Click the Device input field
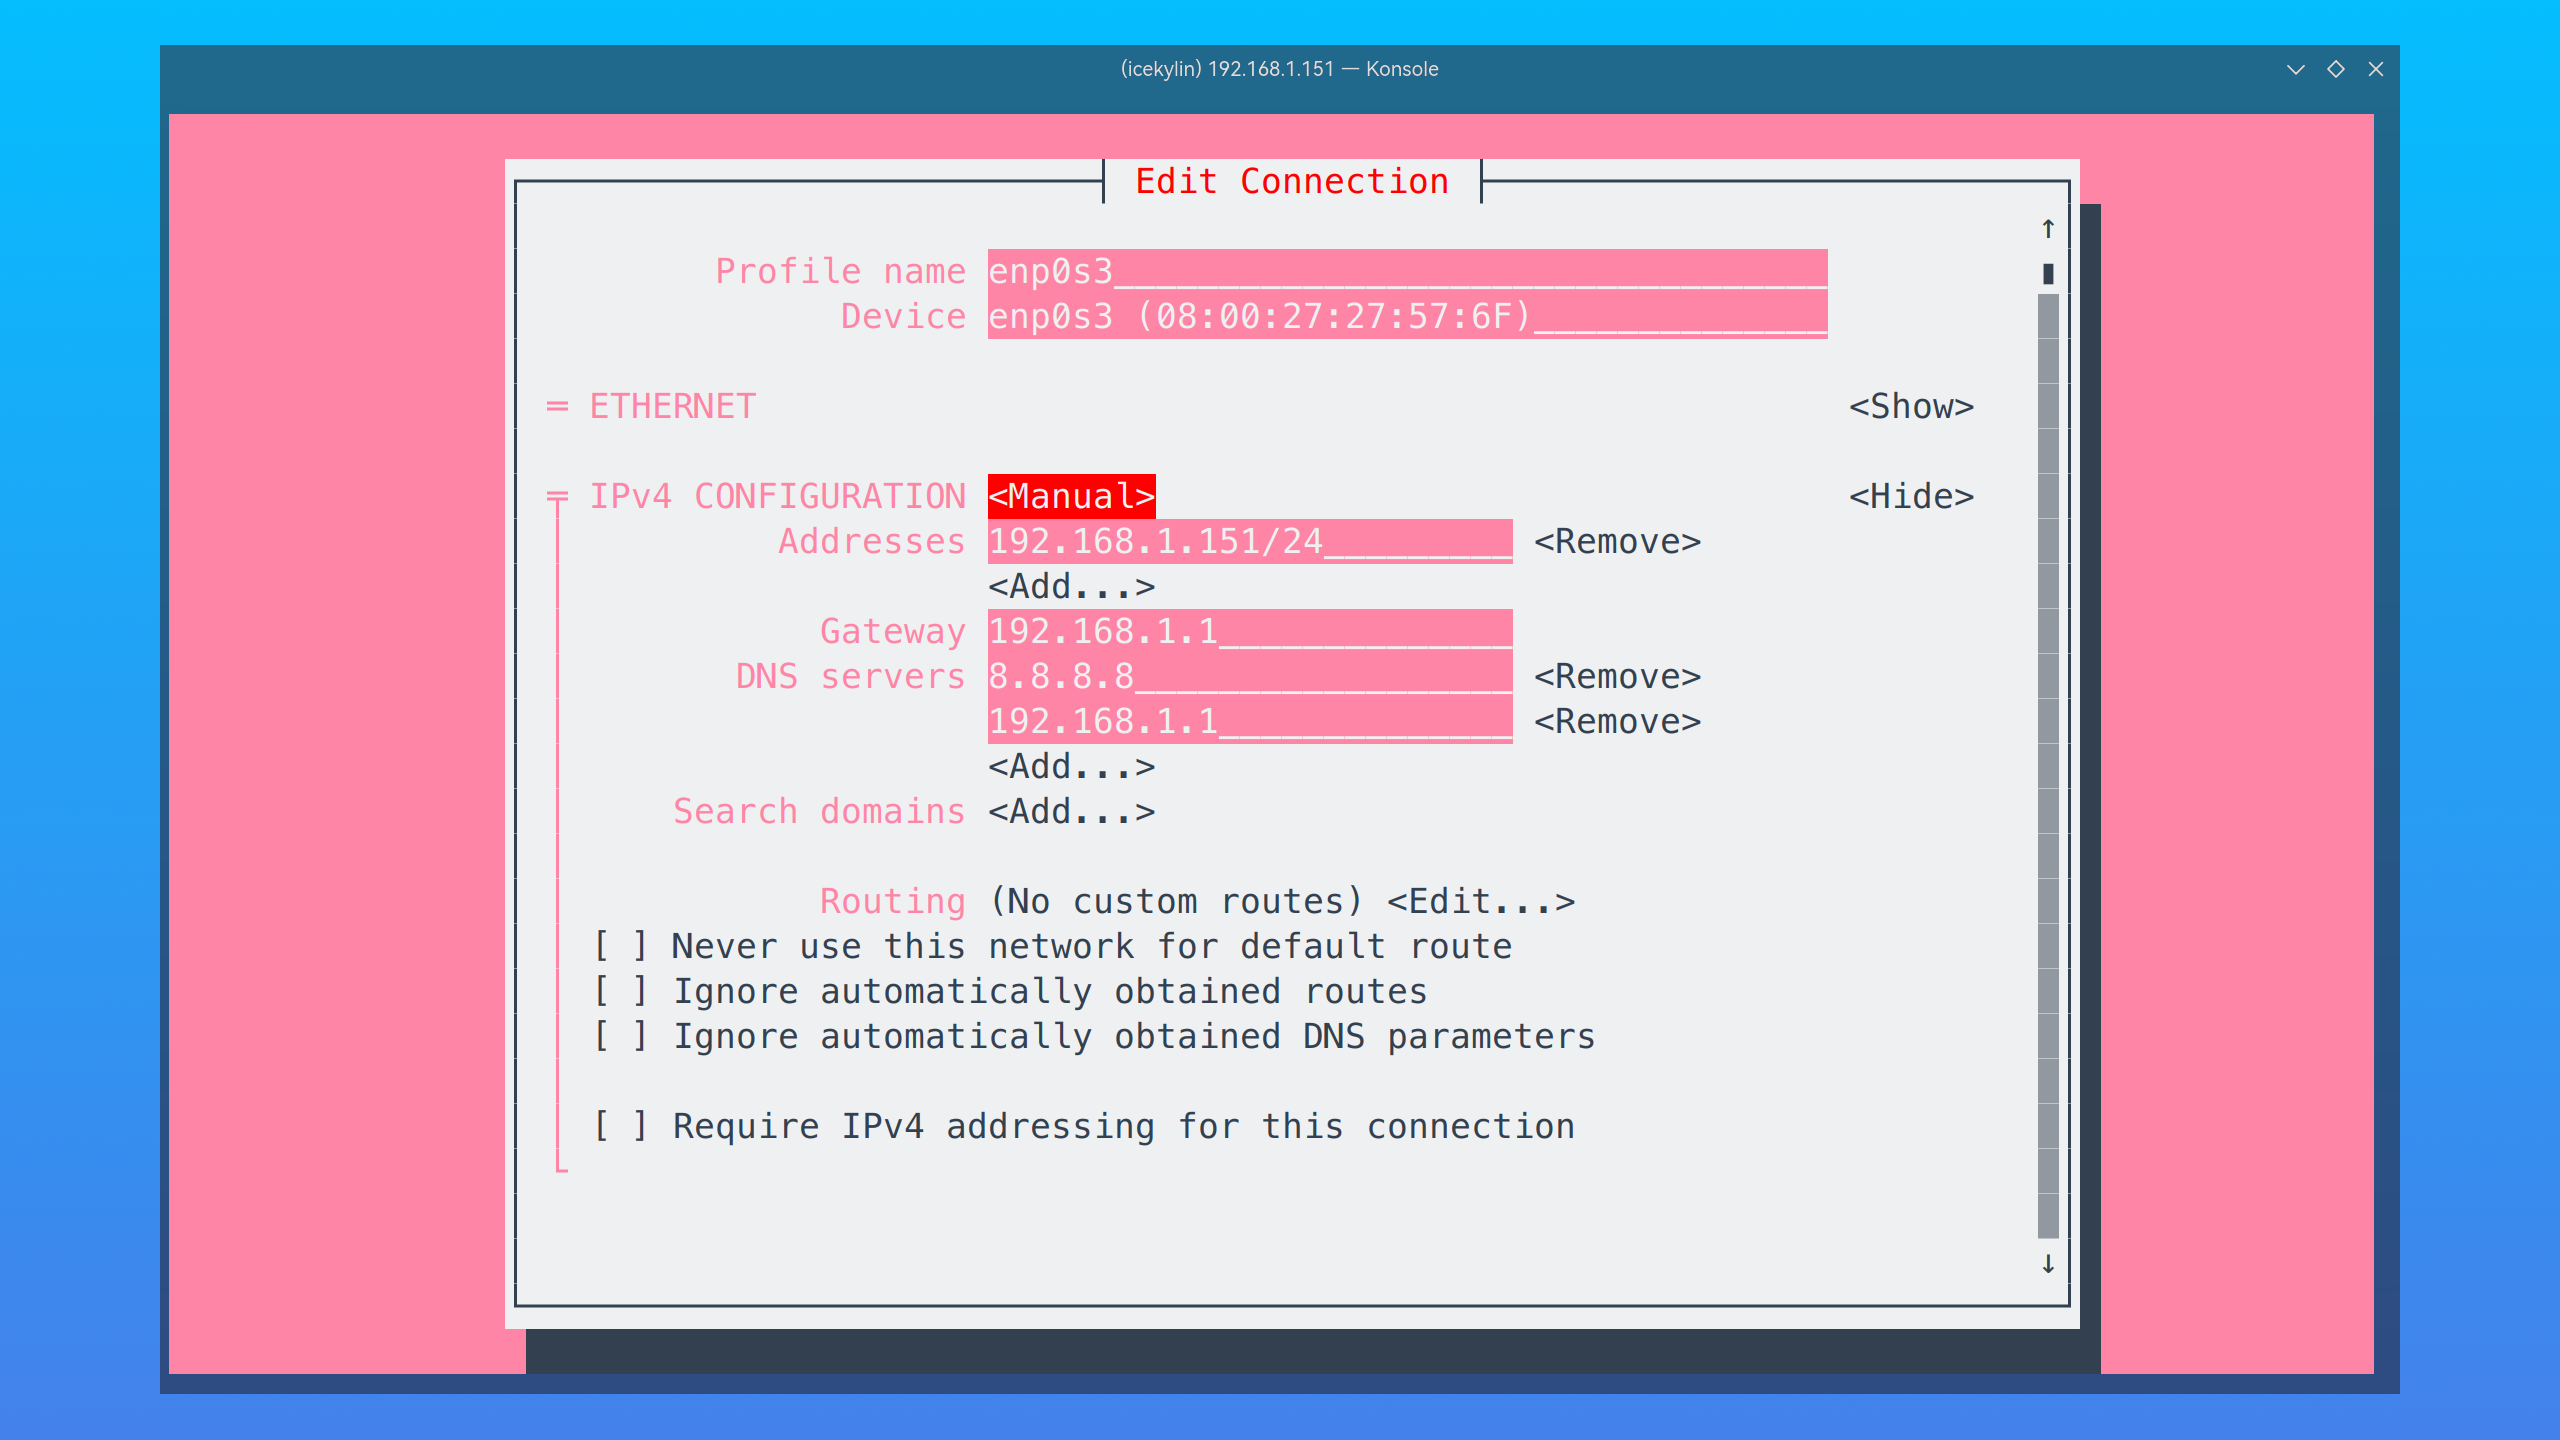The image size is (2560, 1440). click(1407, 316)
